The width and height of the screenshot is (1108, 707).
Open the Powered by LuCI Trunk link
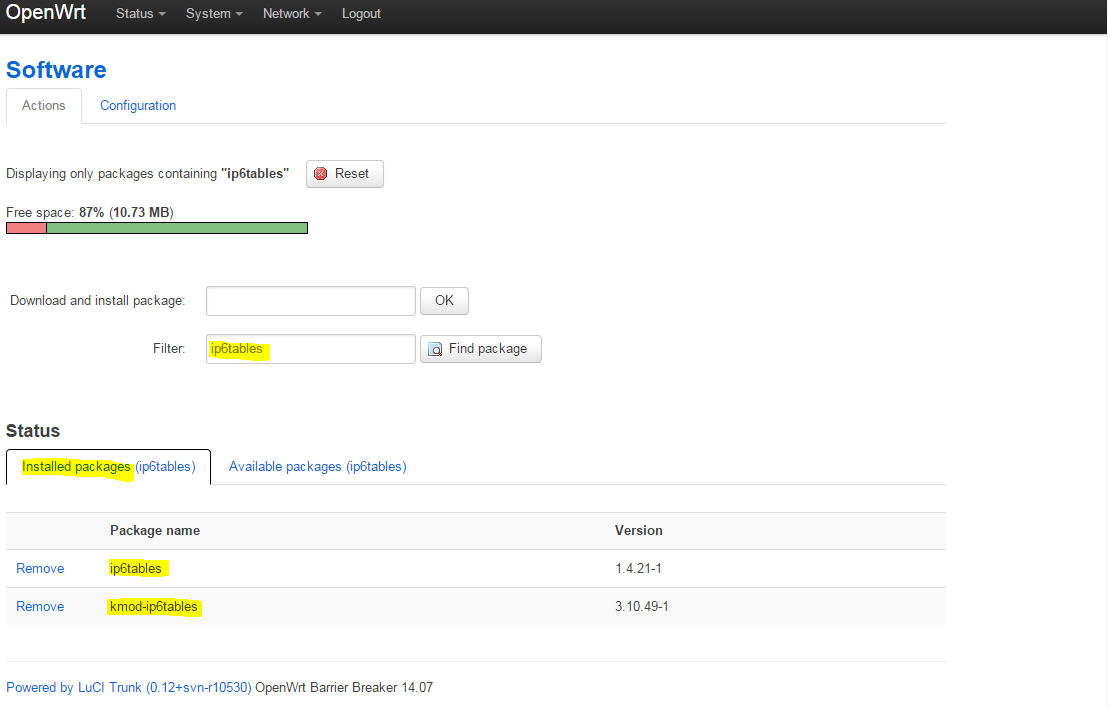(x=128, y=688)
